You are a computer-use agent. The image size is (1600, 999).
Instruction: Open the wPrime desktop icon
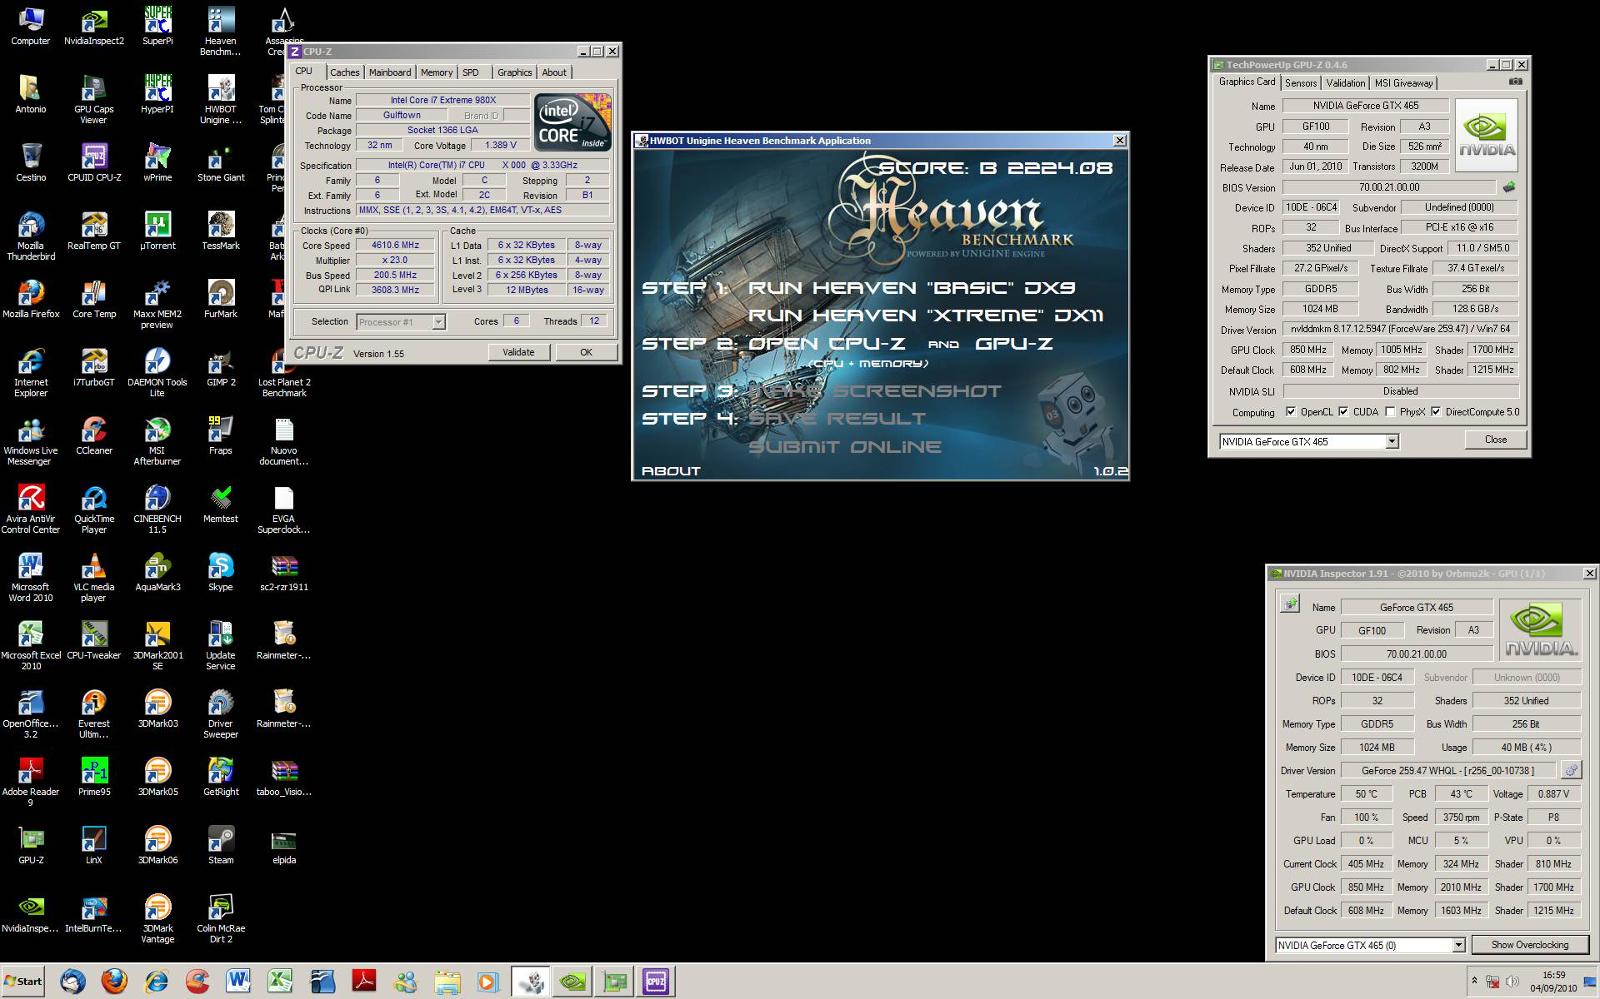click(x=157, y=163)
